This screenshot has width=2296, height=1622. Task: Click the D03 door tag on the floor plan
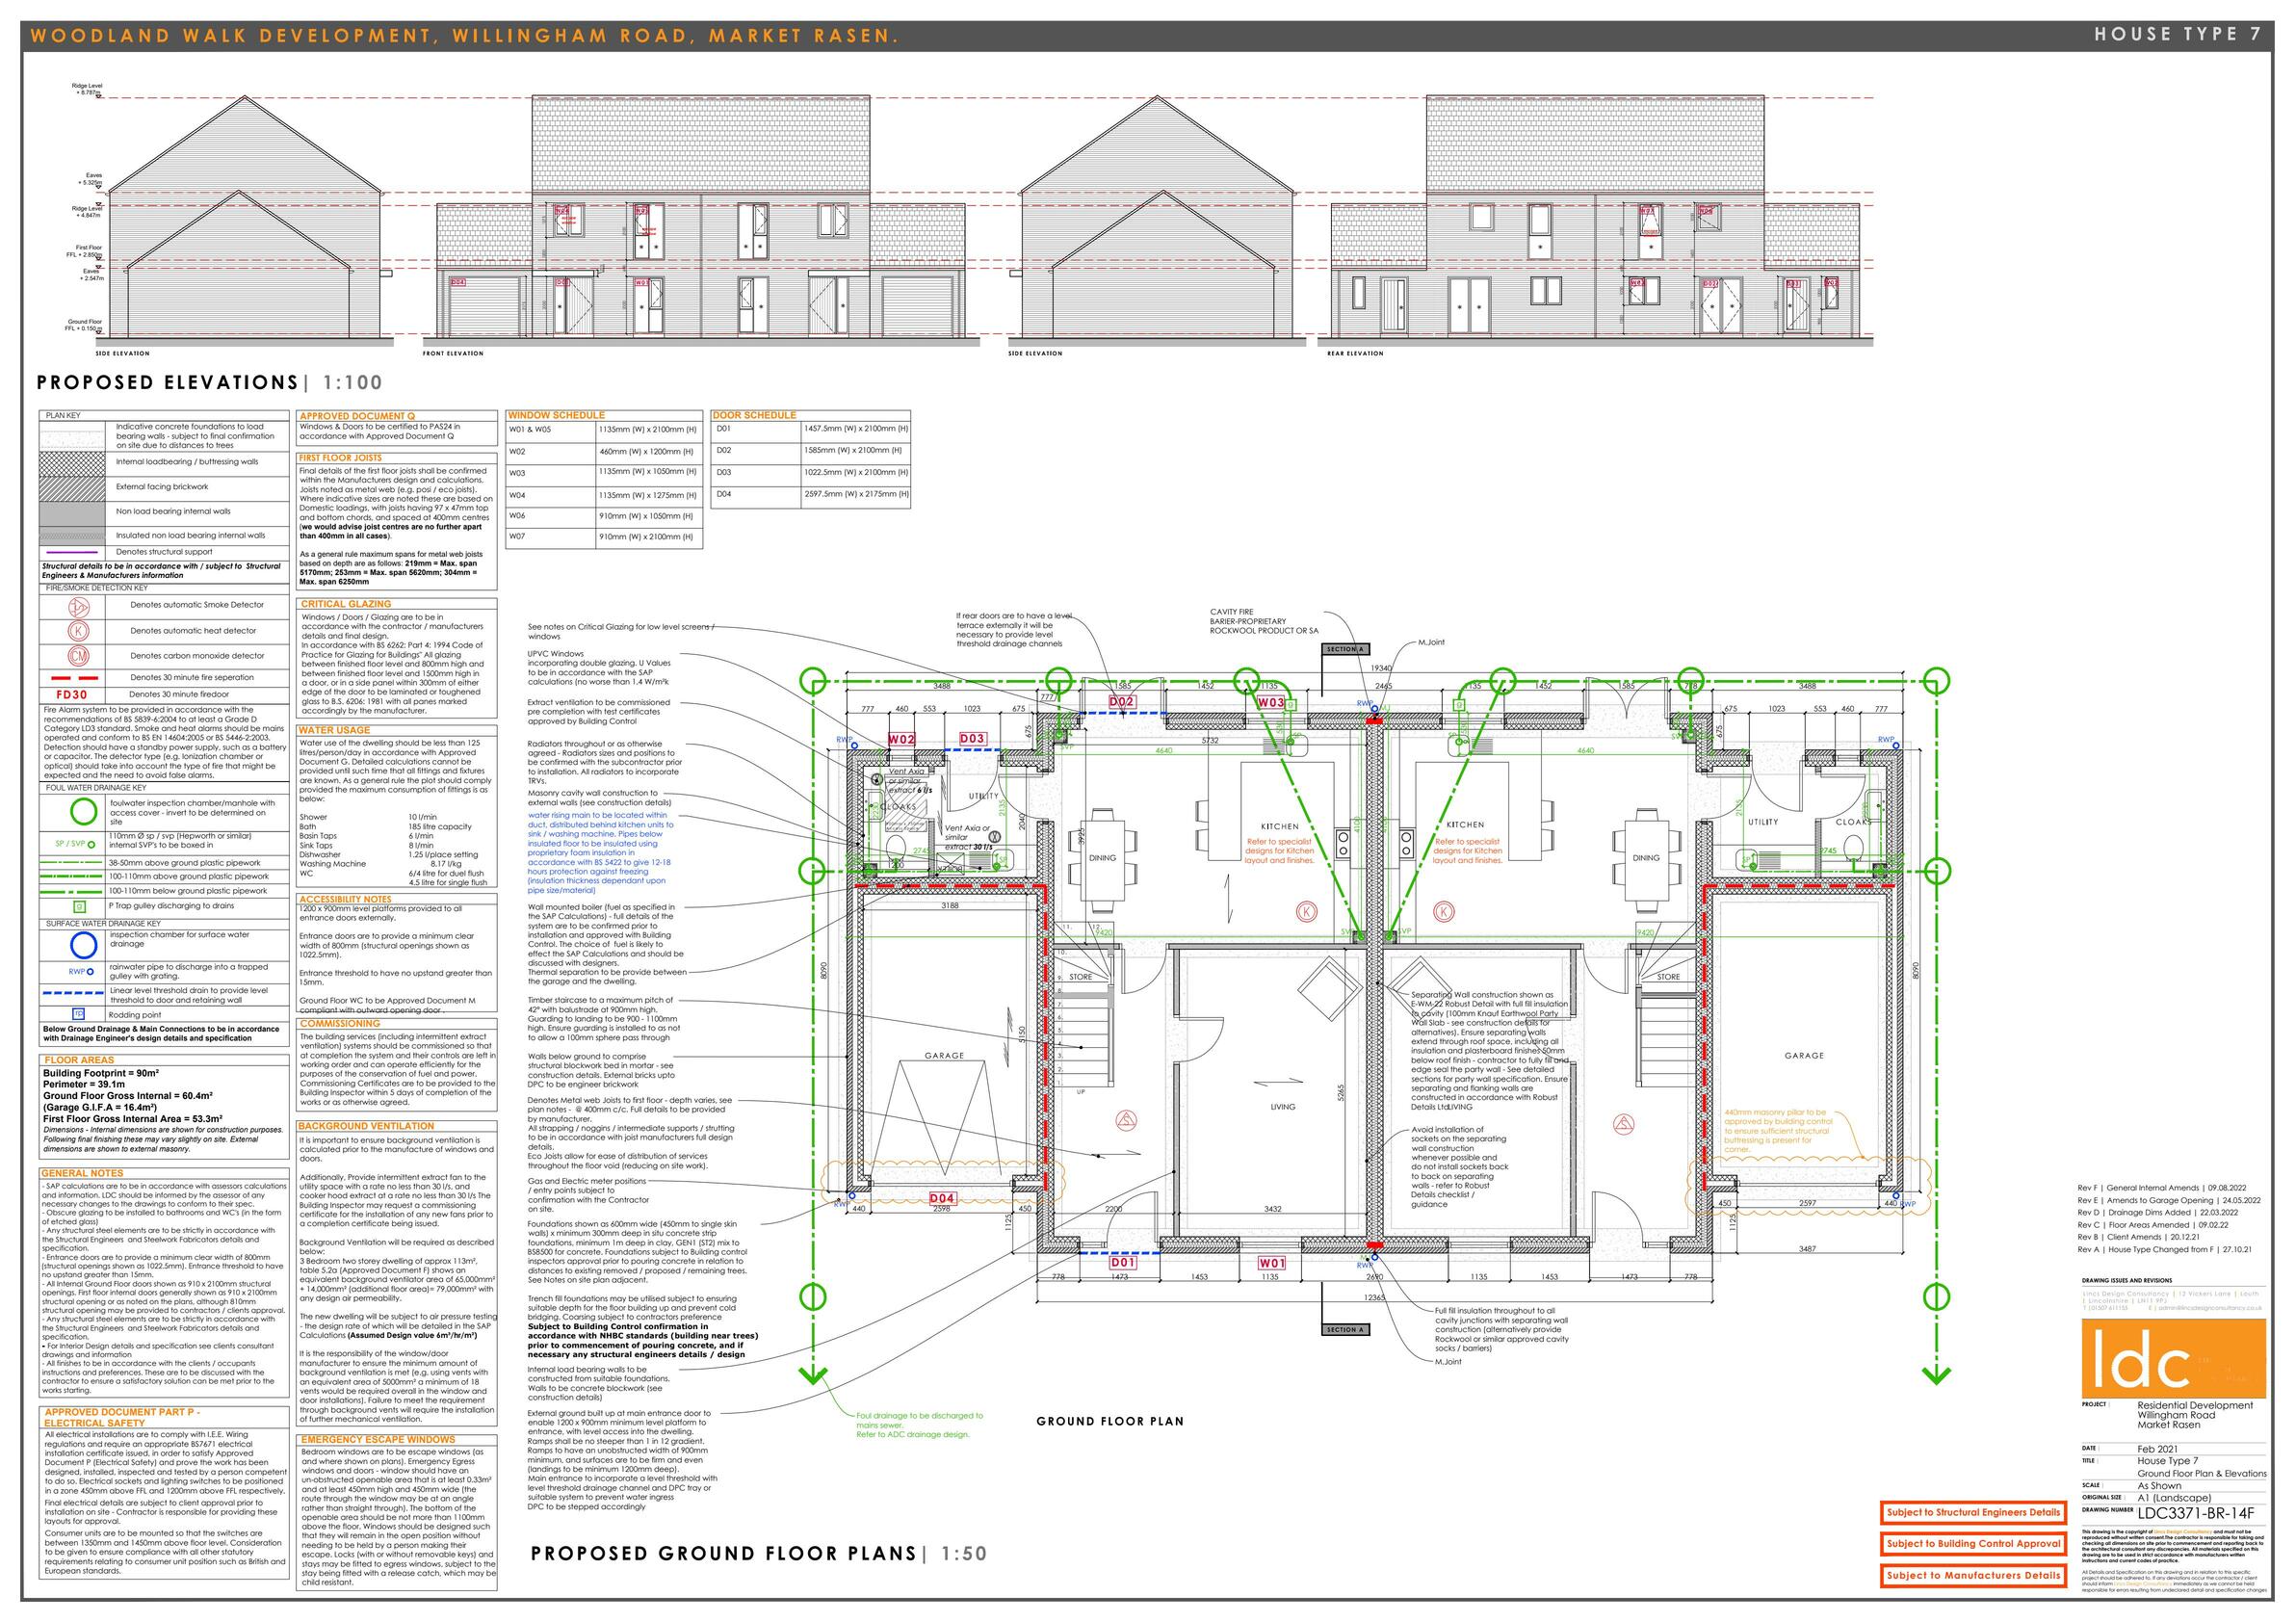pyautogui.click(x=972, y=739)
